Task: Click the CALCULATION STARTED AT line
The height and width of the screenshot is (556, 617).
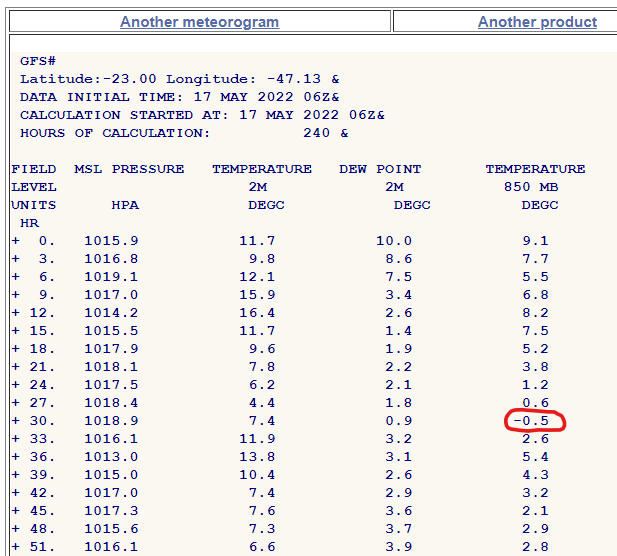Action: [202, 115]
